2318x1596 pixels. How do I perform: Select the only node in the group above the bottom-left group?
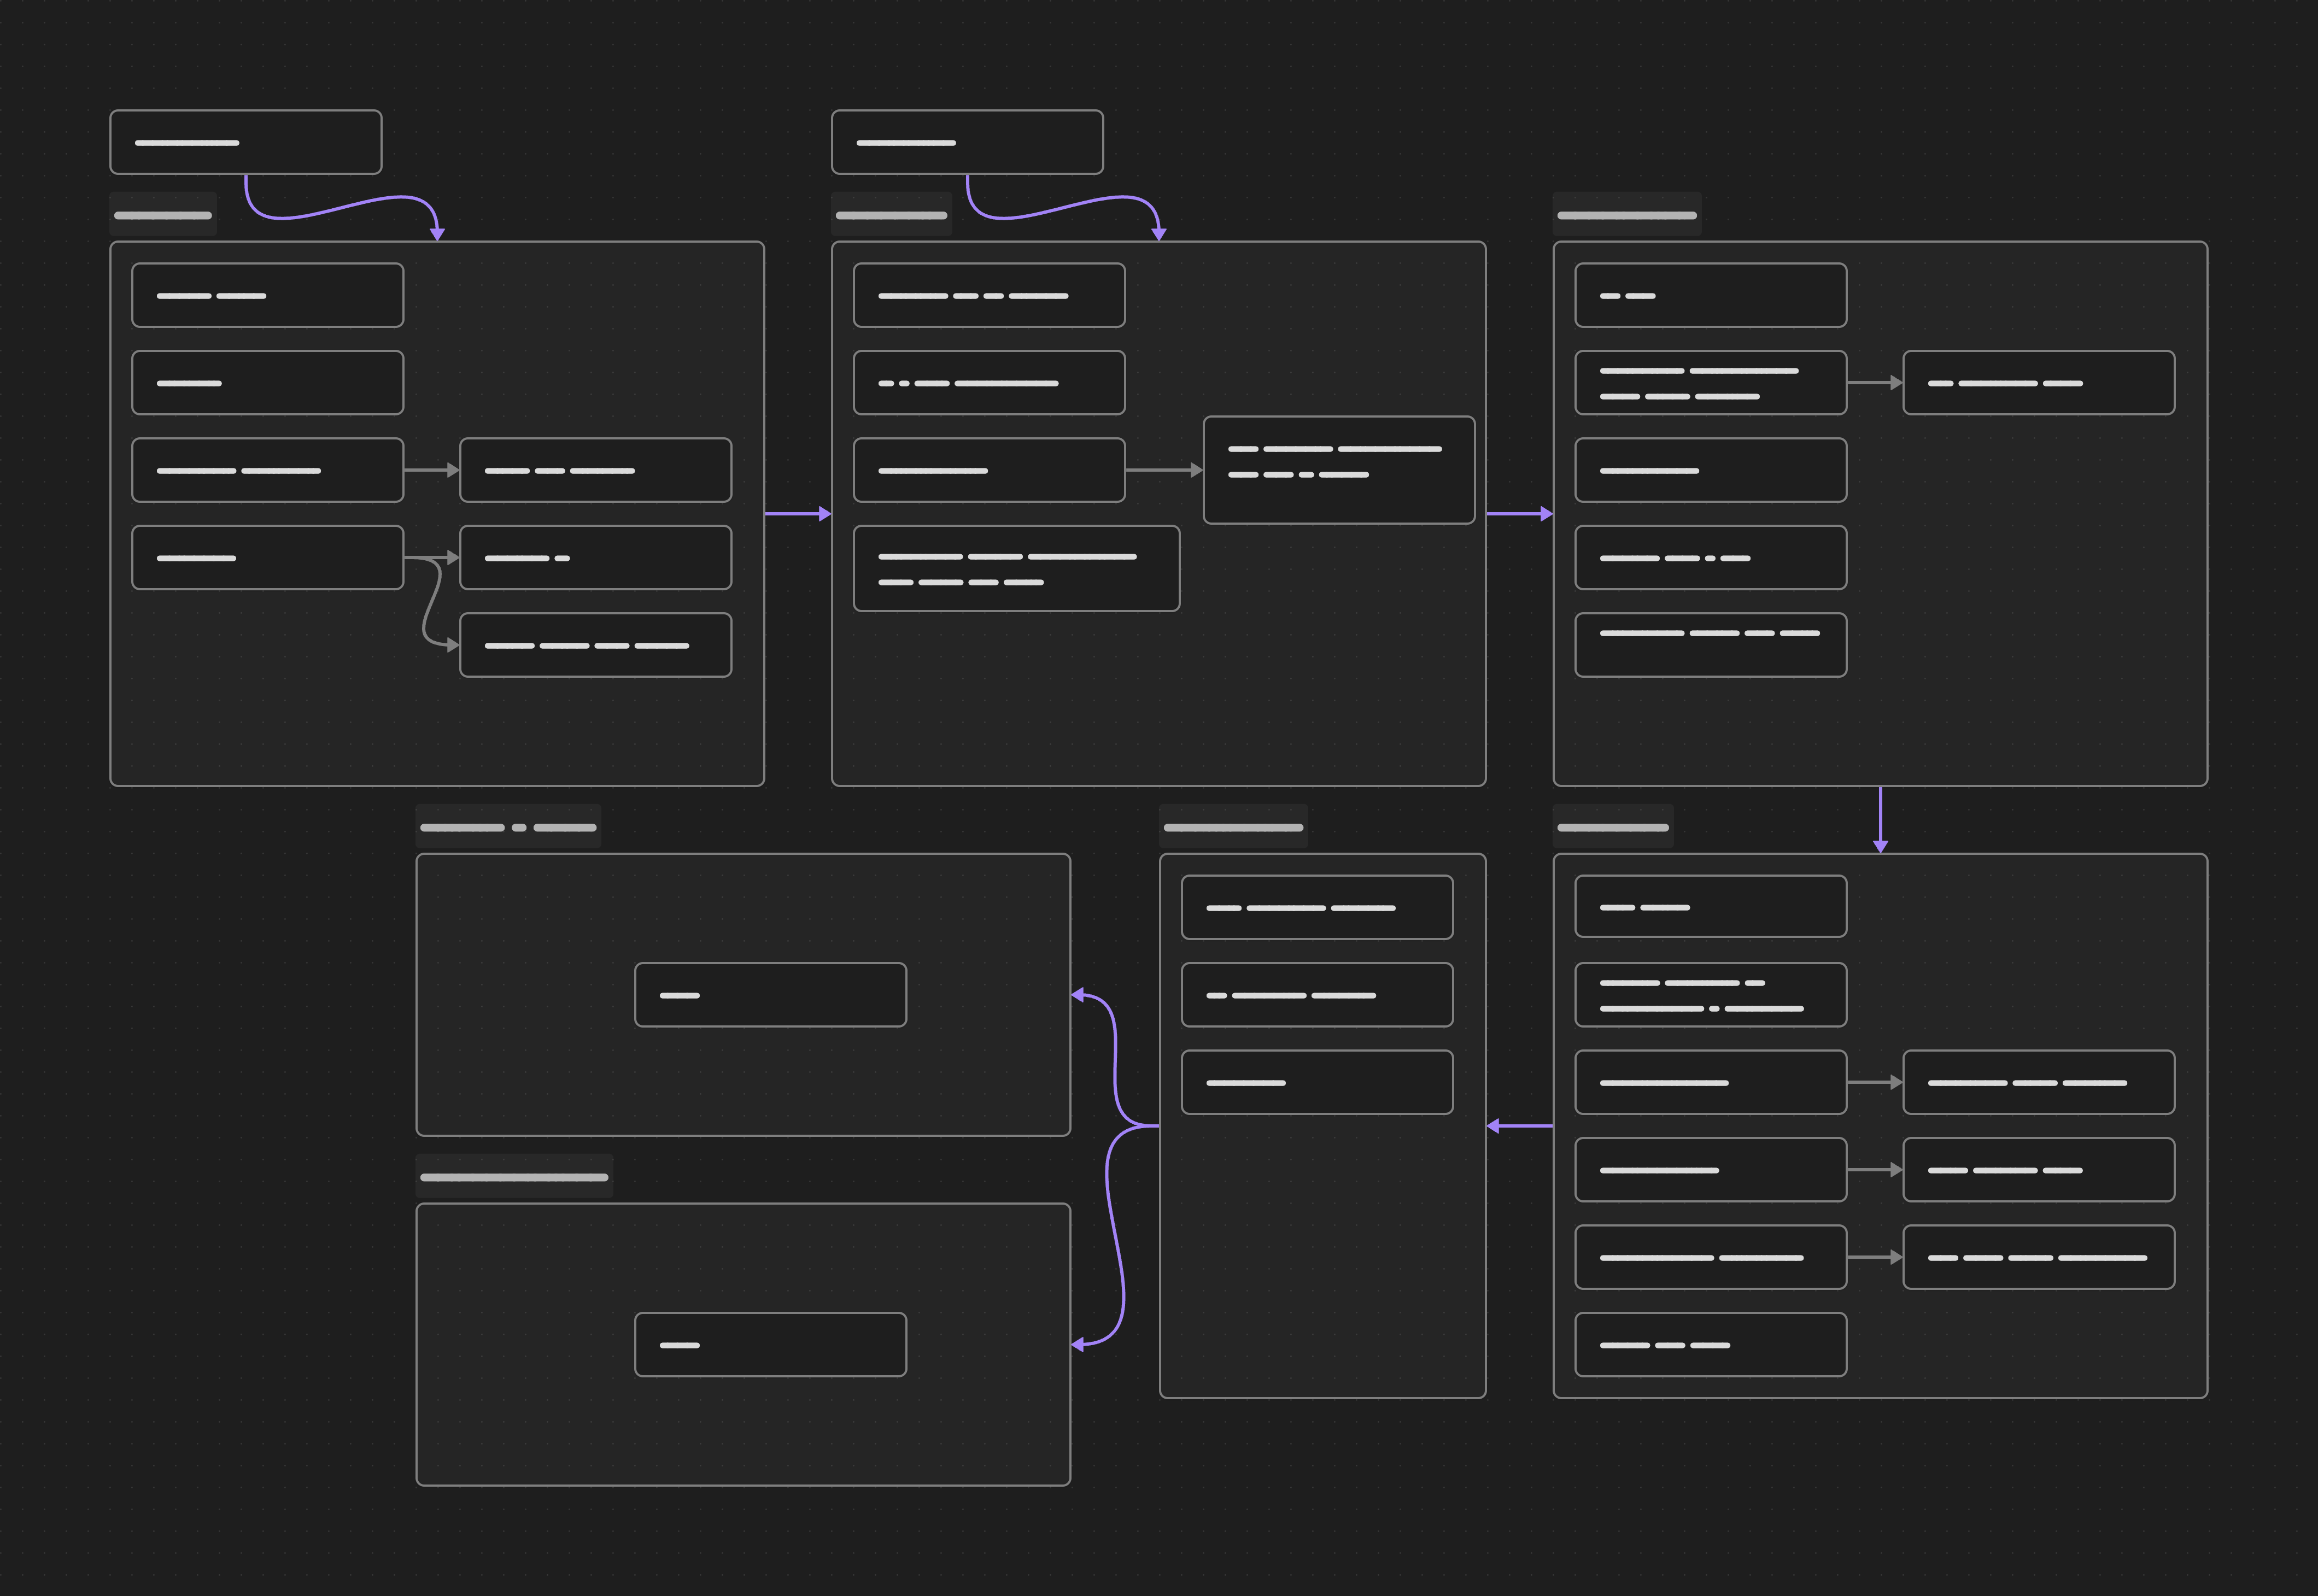coord(770,994)
